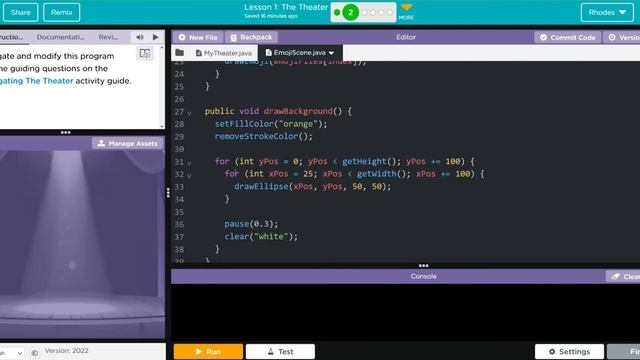Click the removeStrokeColor() line

[x=264, y=136]
